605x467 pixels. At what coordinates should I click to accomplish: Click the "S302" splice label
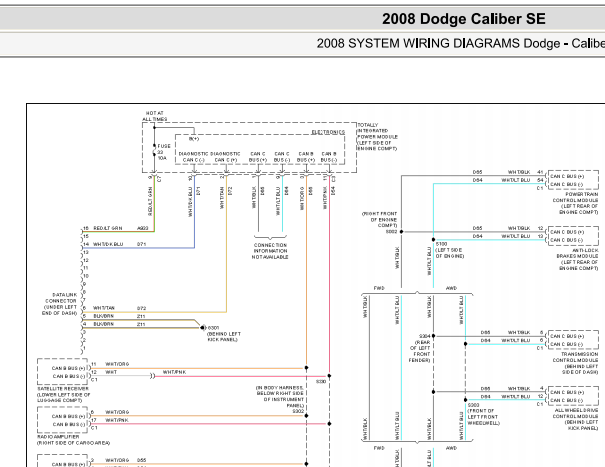[298, 411]
